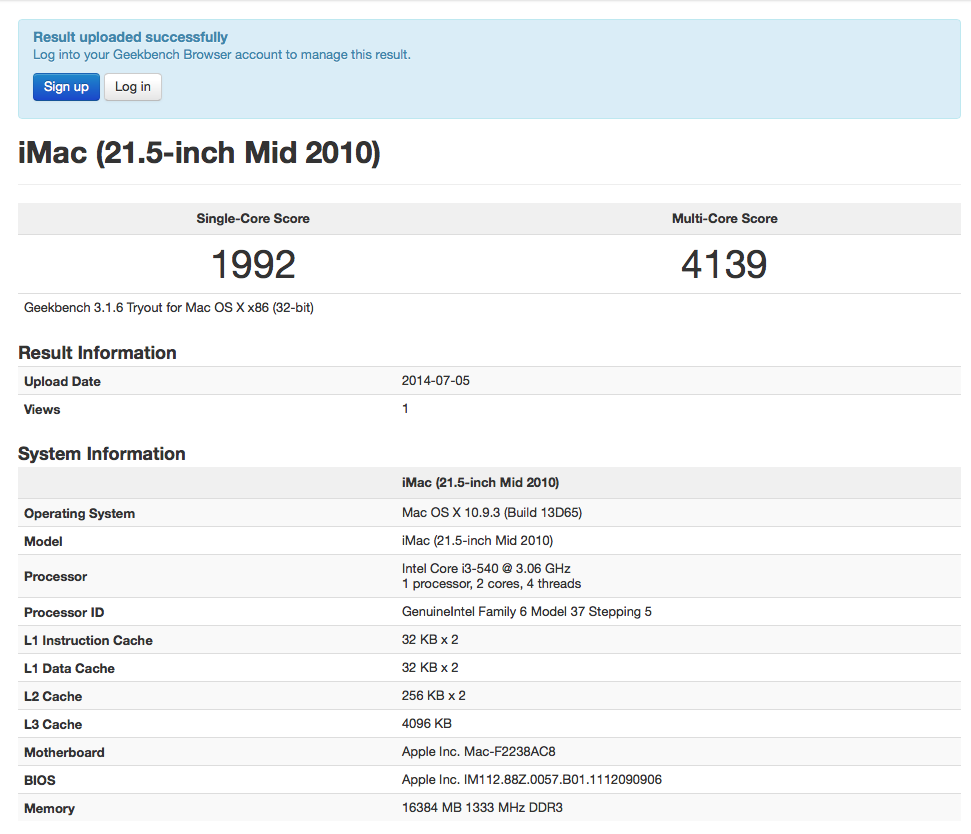The height and width of the screenshot is (834, 971).
Task: Click the System Information section heading
Action: tap(102, 454)
